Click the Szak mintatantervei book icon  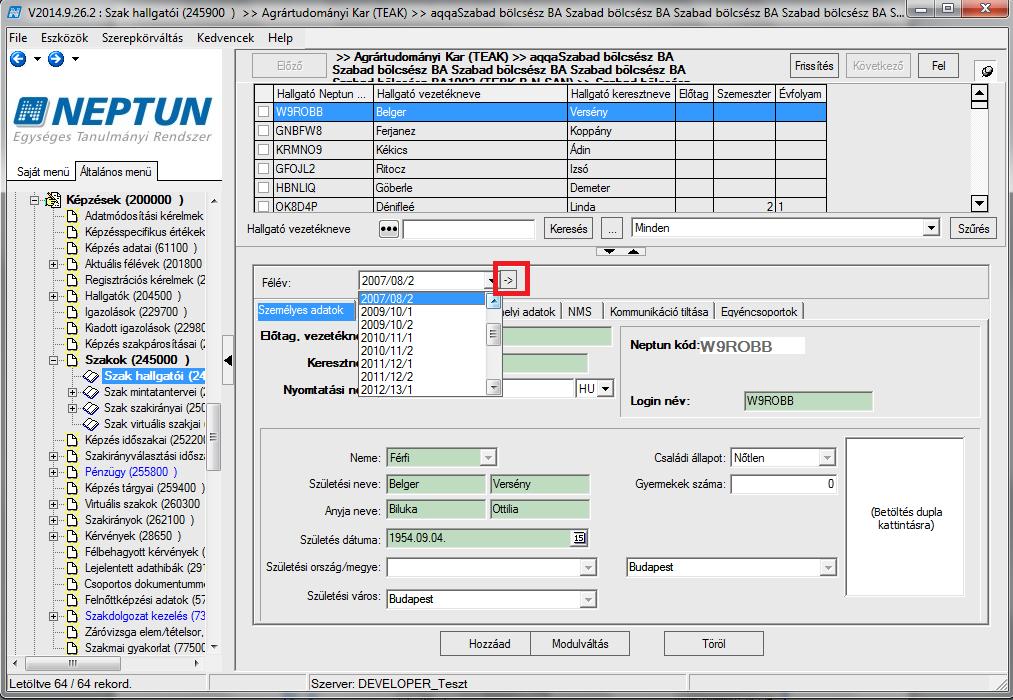click(x=91, y=392)
